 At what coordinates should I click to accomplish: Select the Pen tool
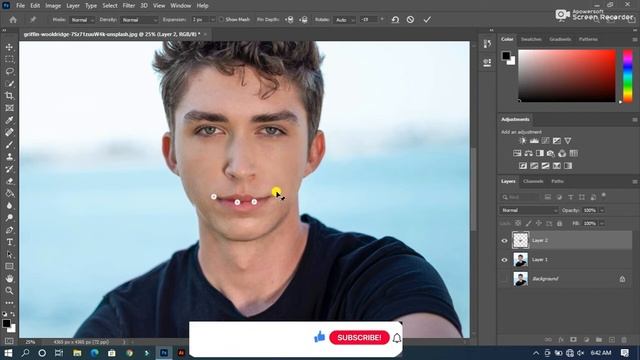9,230
